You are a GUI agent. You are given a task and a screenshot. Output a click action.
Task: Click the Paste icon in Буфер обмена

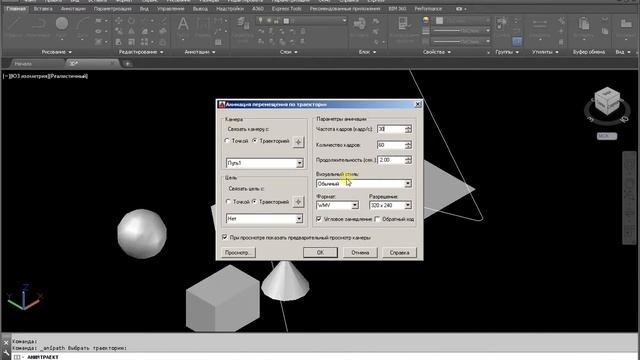click(x=584, y=24)
